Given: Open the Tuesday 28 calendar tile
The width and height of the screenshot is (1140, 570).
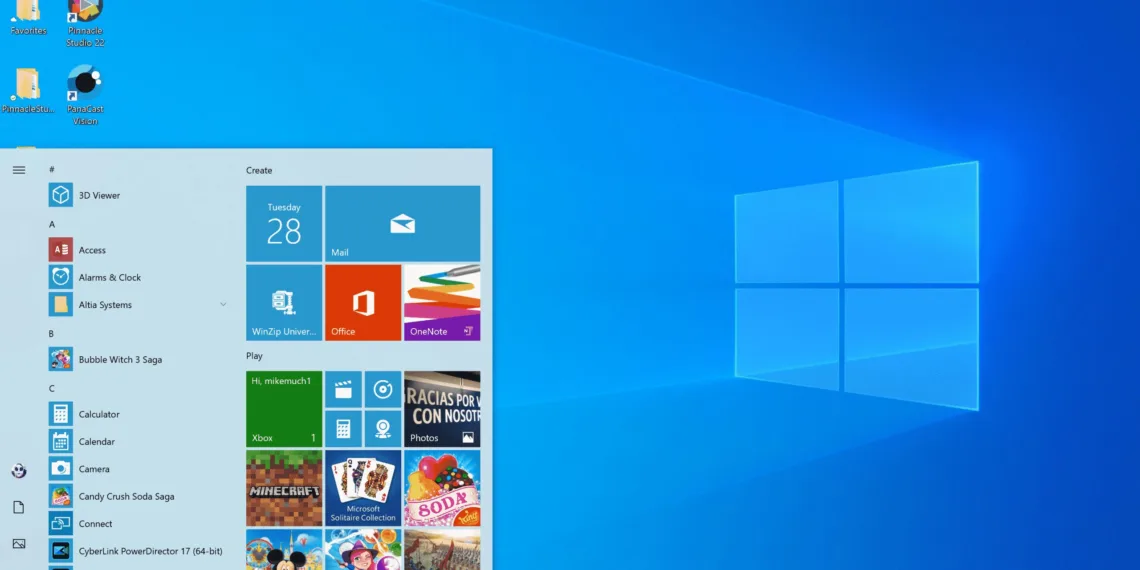Looking at the screenshot, I should click(284, 223).
